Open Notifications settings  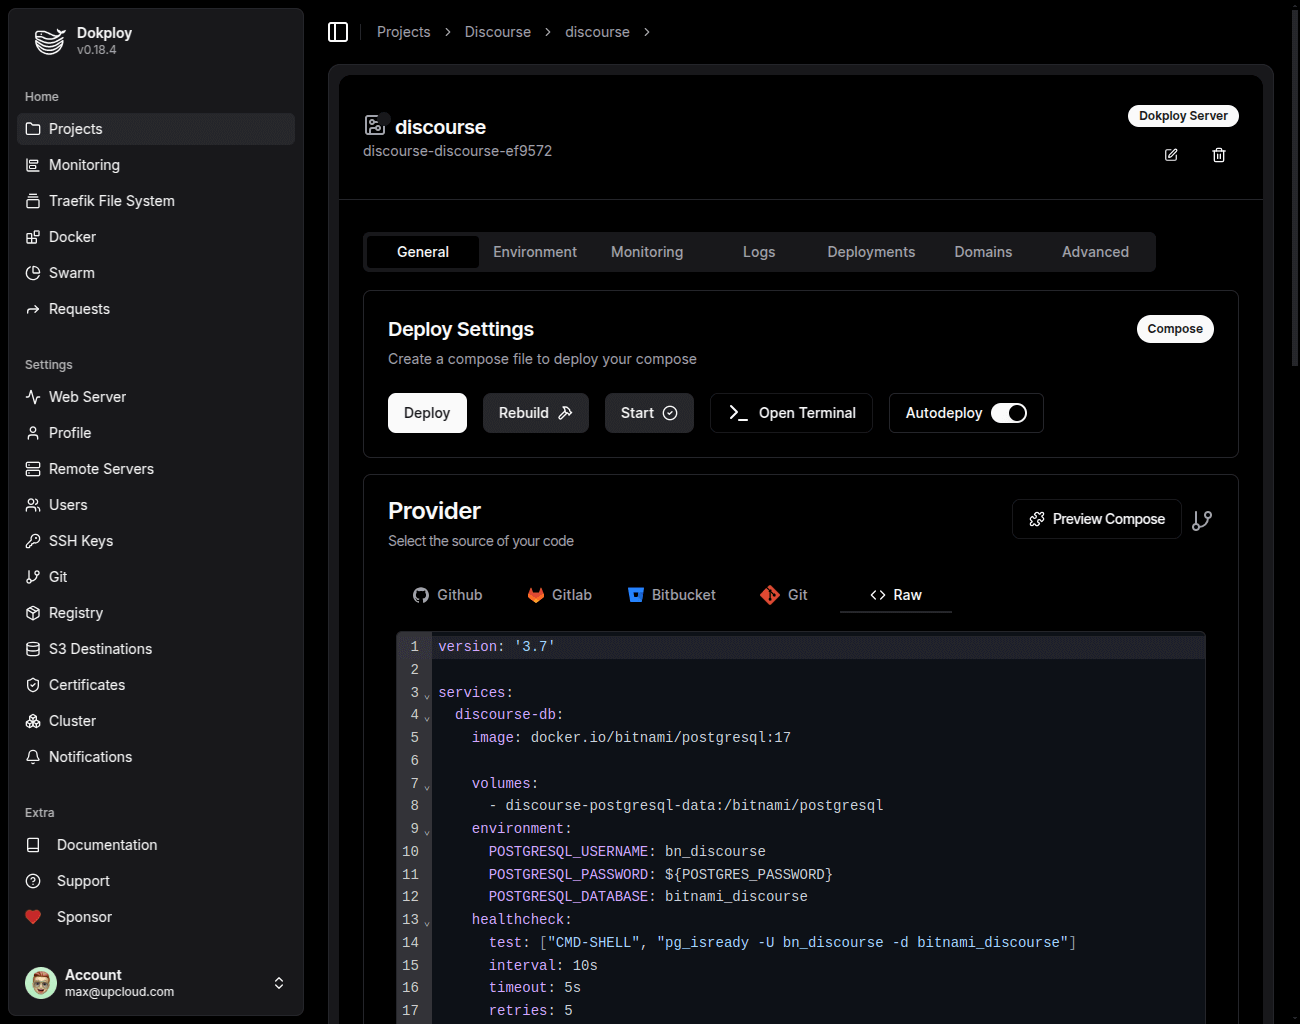[x=90, y=756]
